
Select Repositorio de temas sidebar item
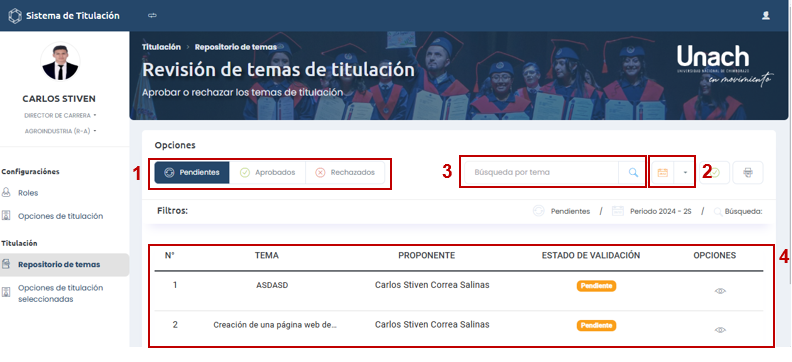(64, 265)
